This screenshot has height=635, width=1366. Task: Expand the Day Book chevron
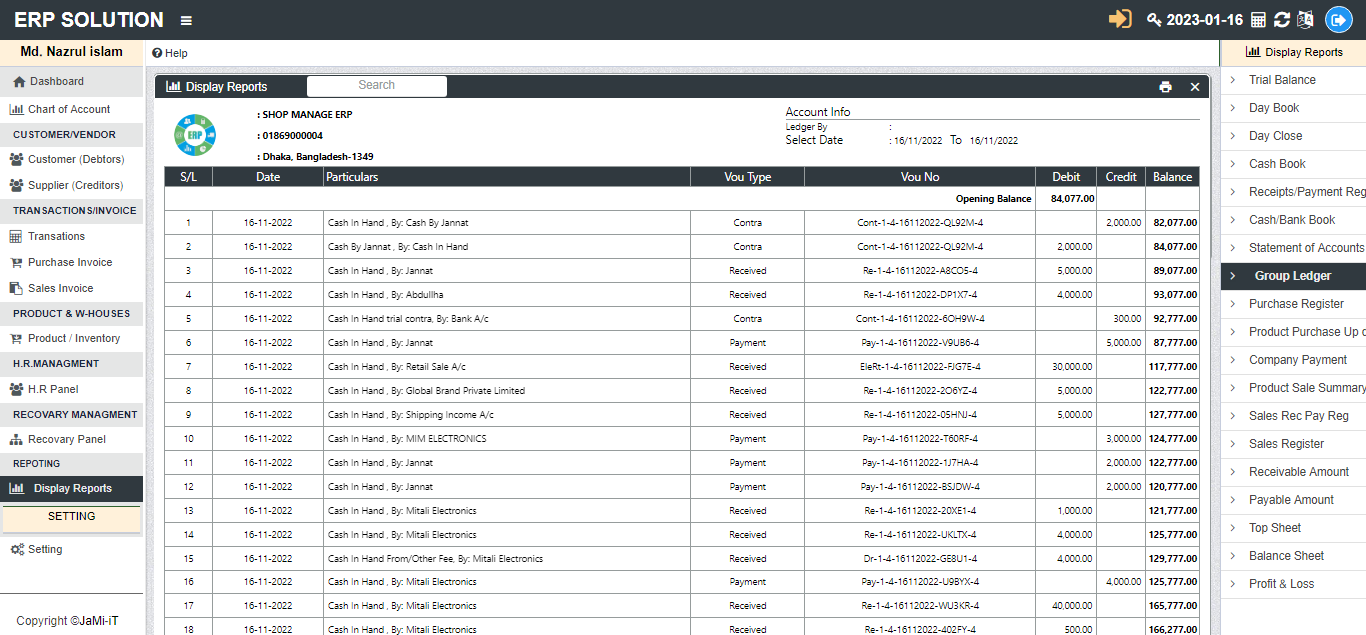click(1232, 108)
